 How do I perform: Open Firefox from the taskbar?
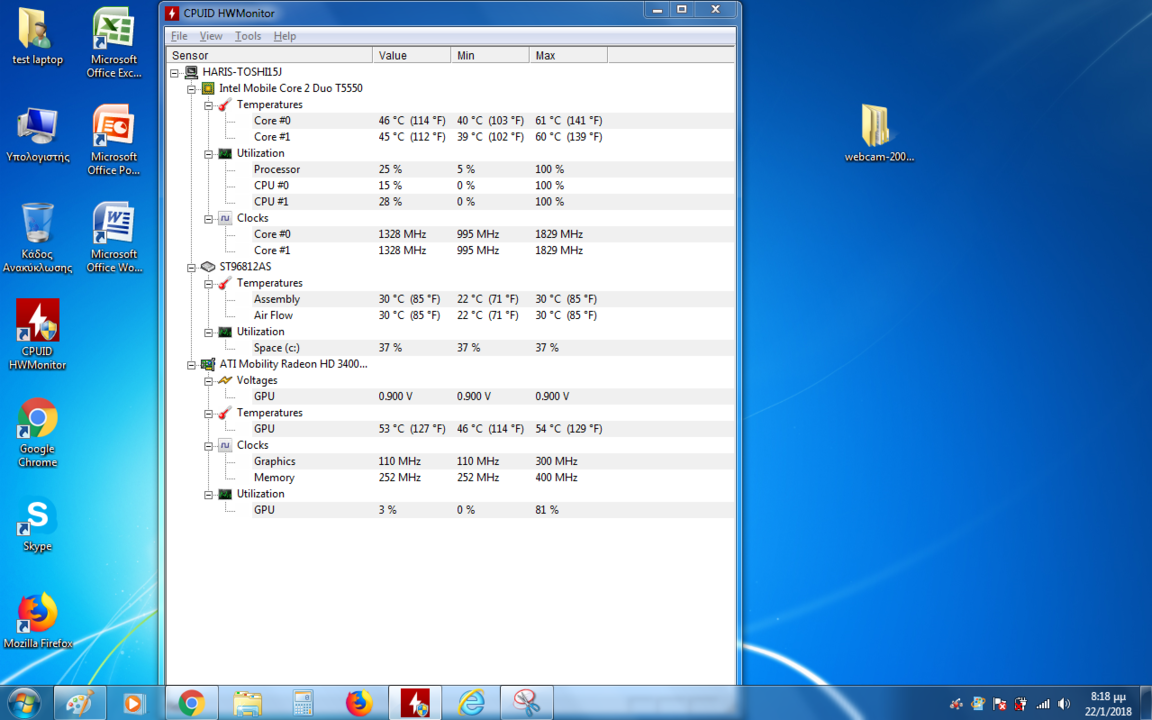click(x=359, y=703)
